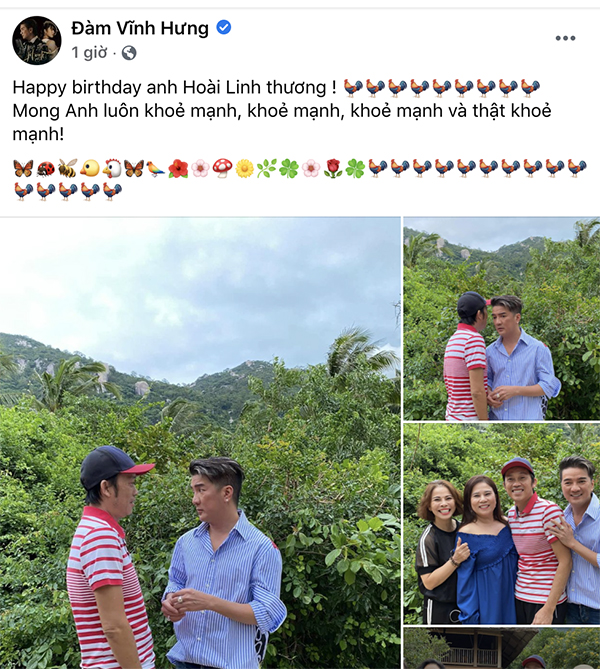The image size is (600, 669).
Task: Open the partially visible bottom-right photo
Action: pos(502,649)
